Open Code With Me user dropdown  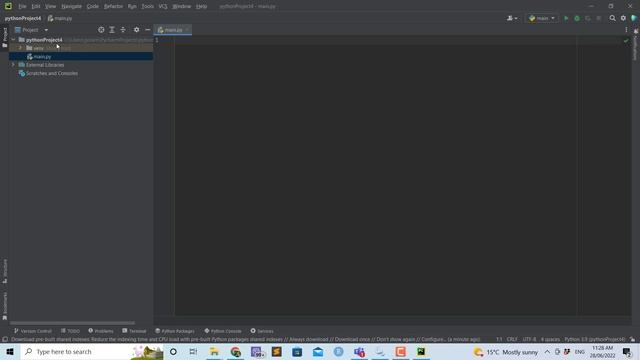512,18
